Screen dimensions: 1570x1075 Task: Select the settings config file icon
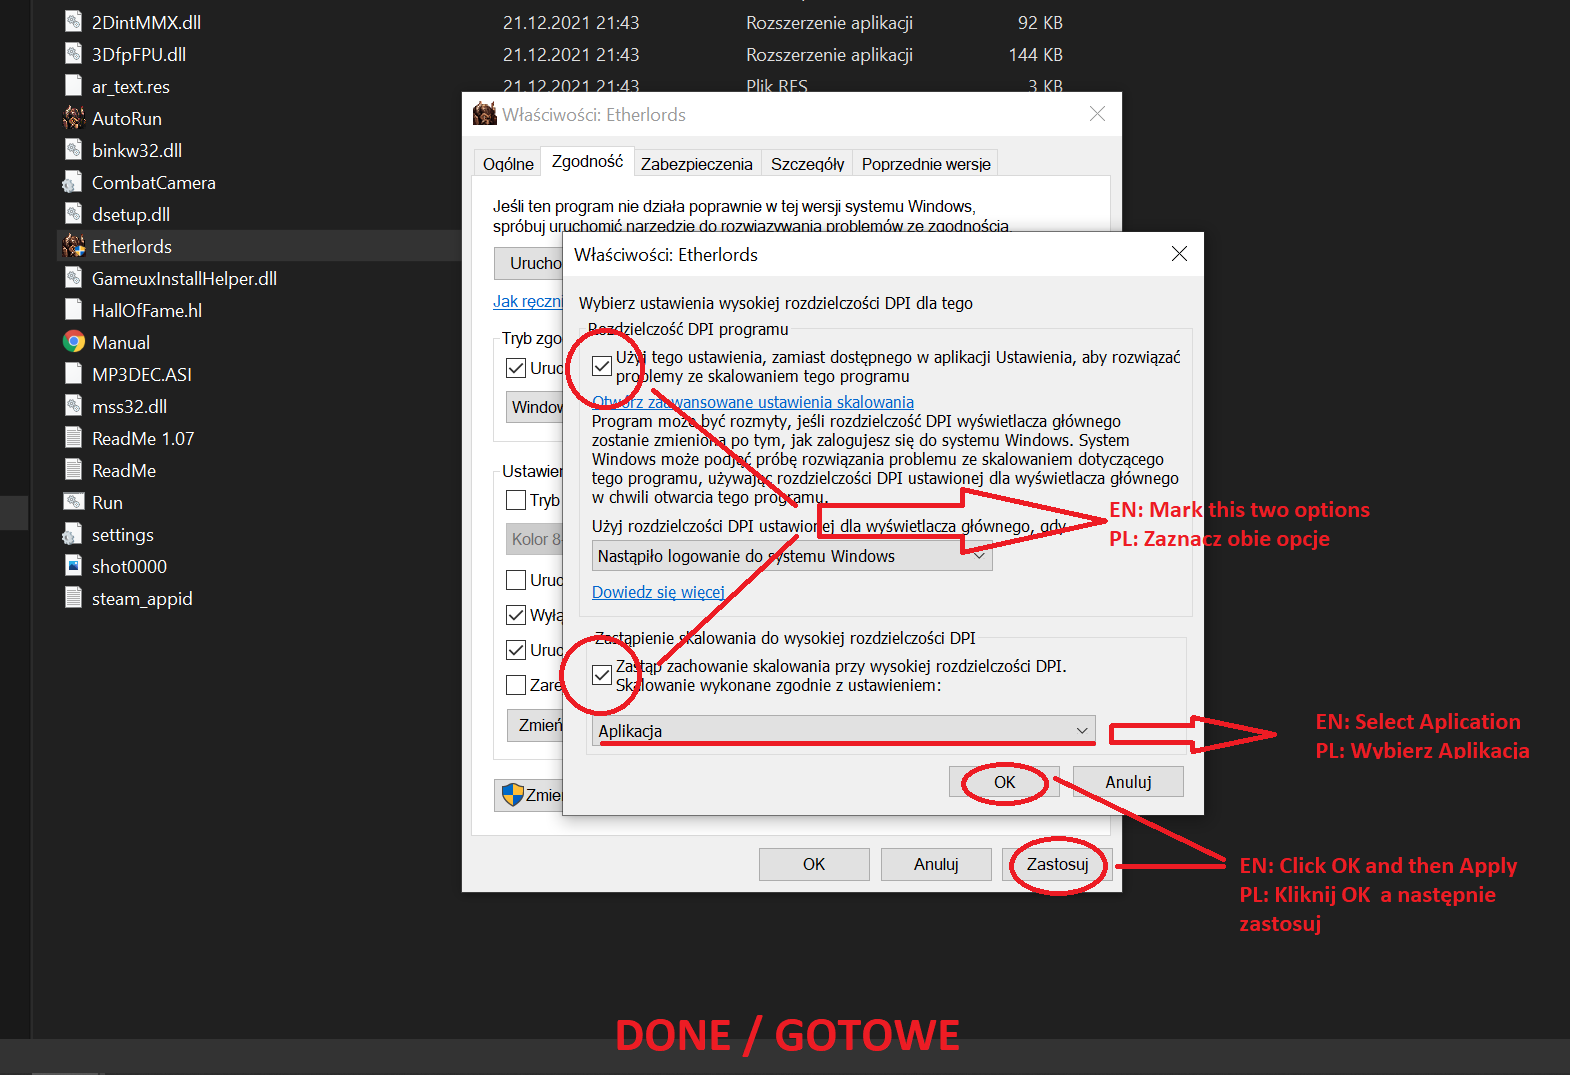(73, 534)
